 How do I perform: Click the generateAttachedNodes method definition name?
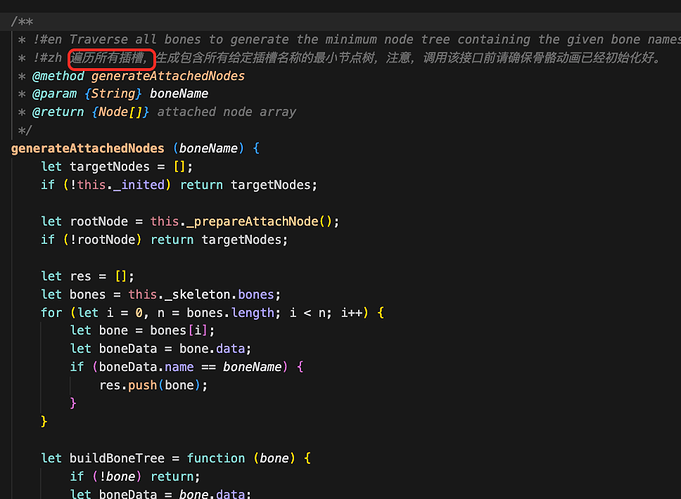(x=87, y=149)
